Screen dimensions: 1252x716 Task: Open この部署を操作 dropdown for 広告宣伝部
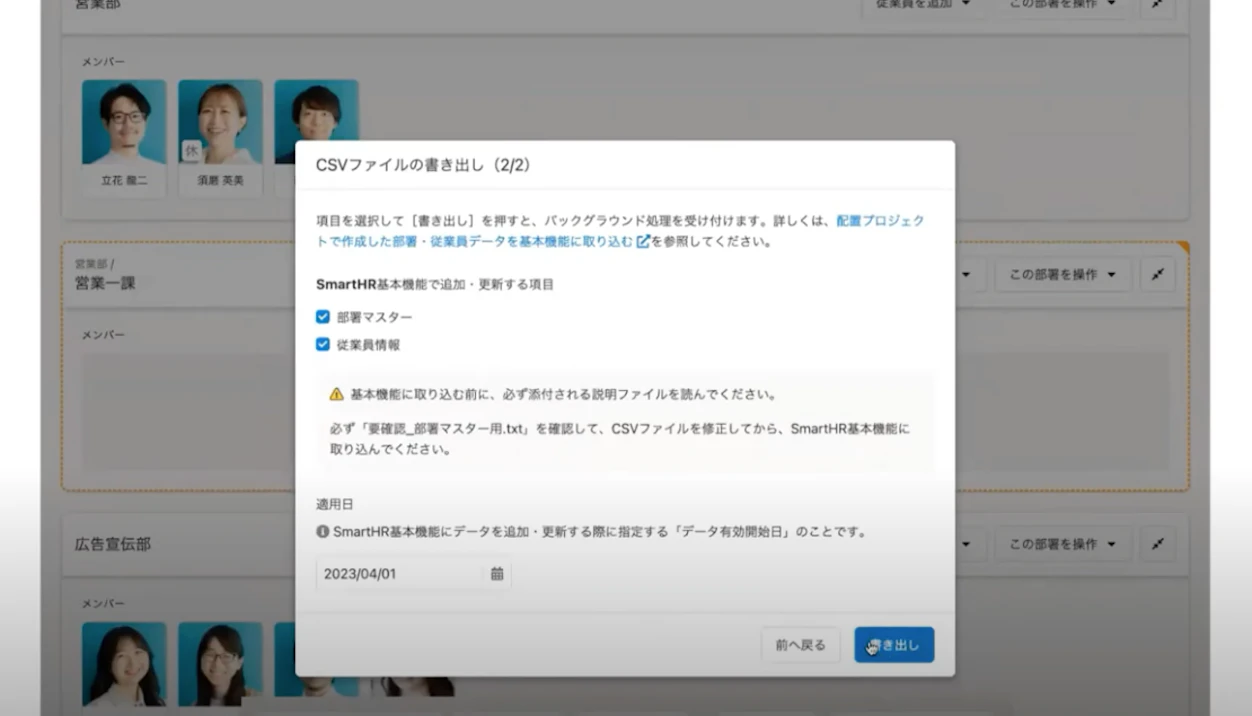pos(1062,544)
